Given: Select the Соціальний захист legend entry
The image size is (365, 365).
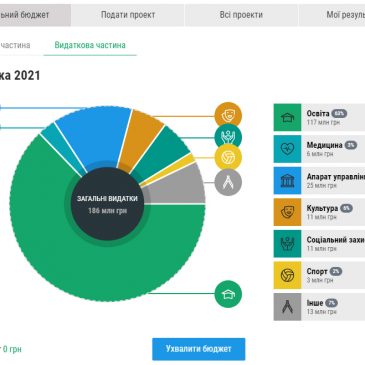Looking at the screenshot, I should point(319,244).
